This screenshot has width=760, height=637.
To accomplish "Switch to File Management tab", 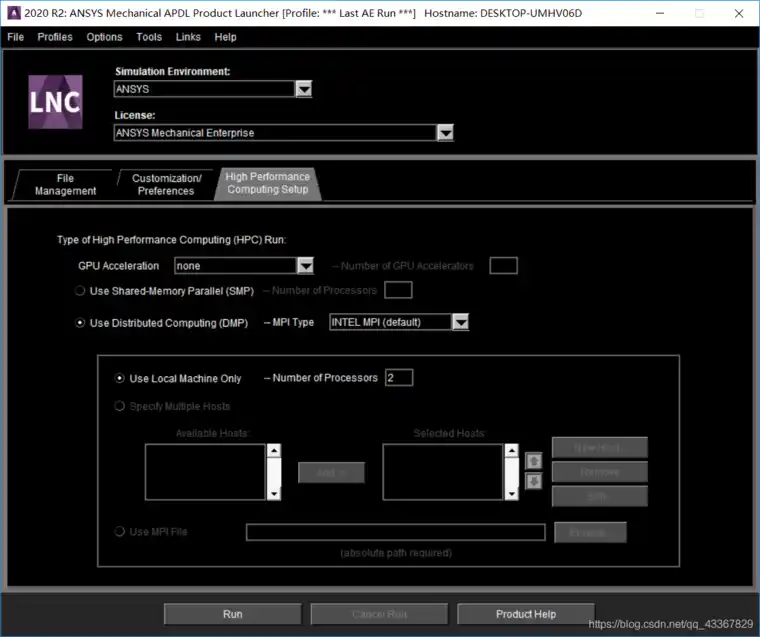I will point(65,185).
